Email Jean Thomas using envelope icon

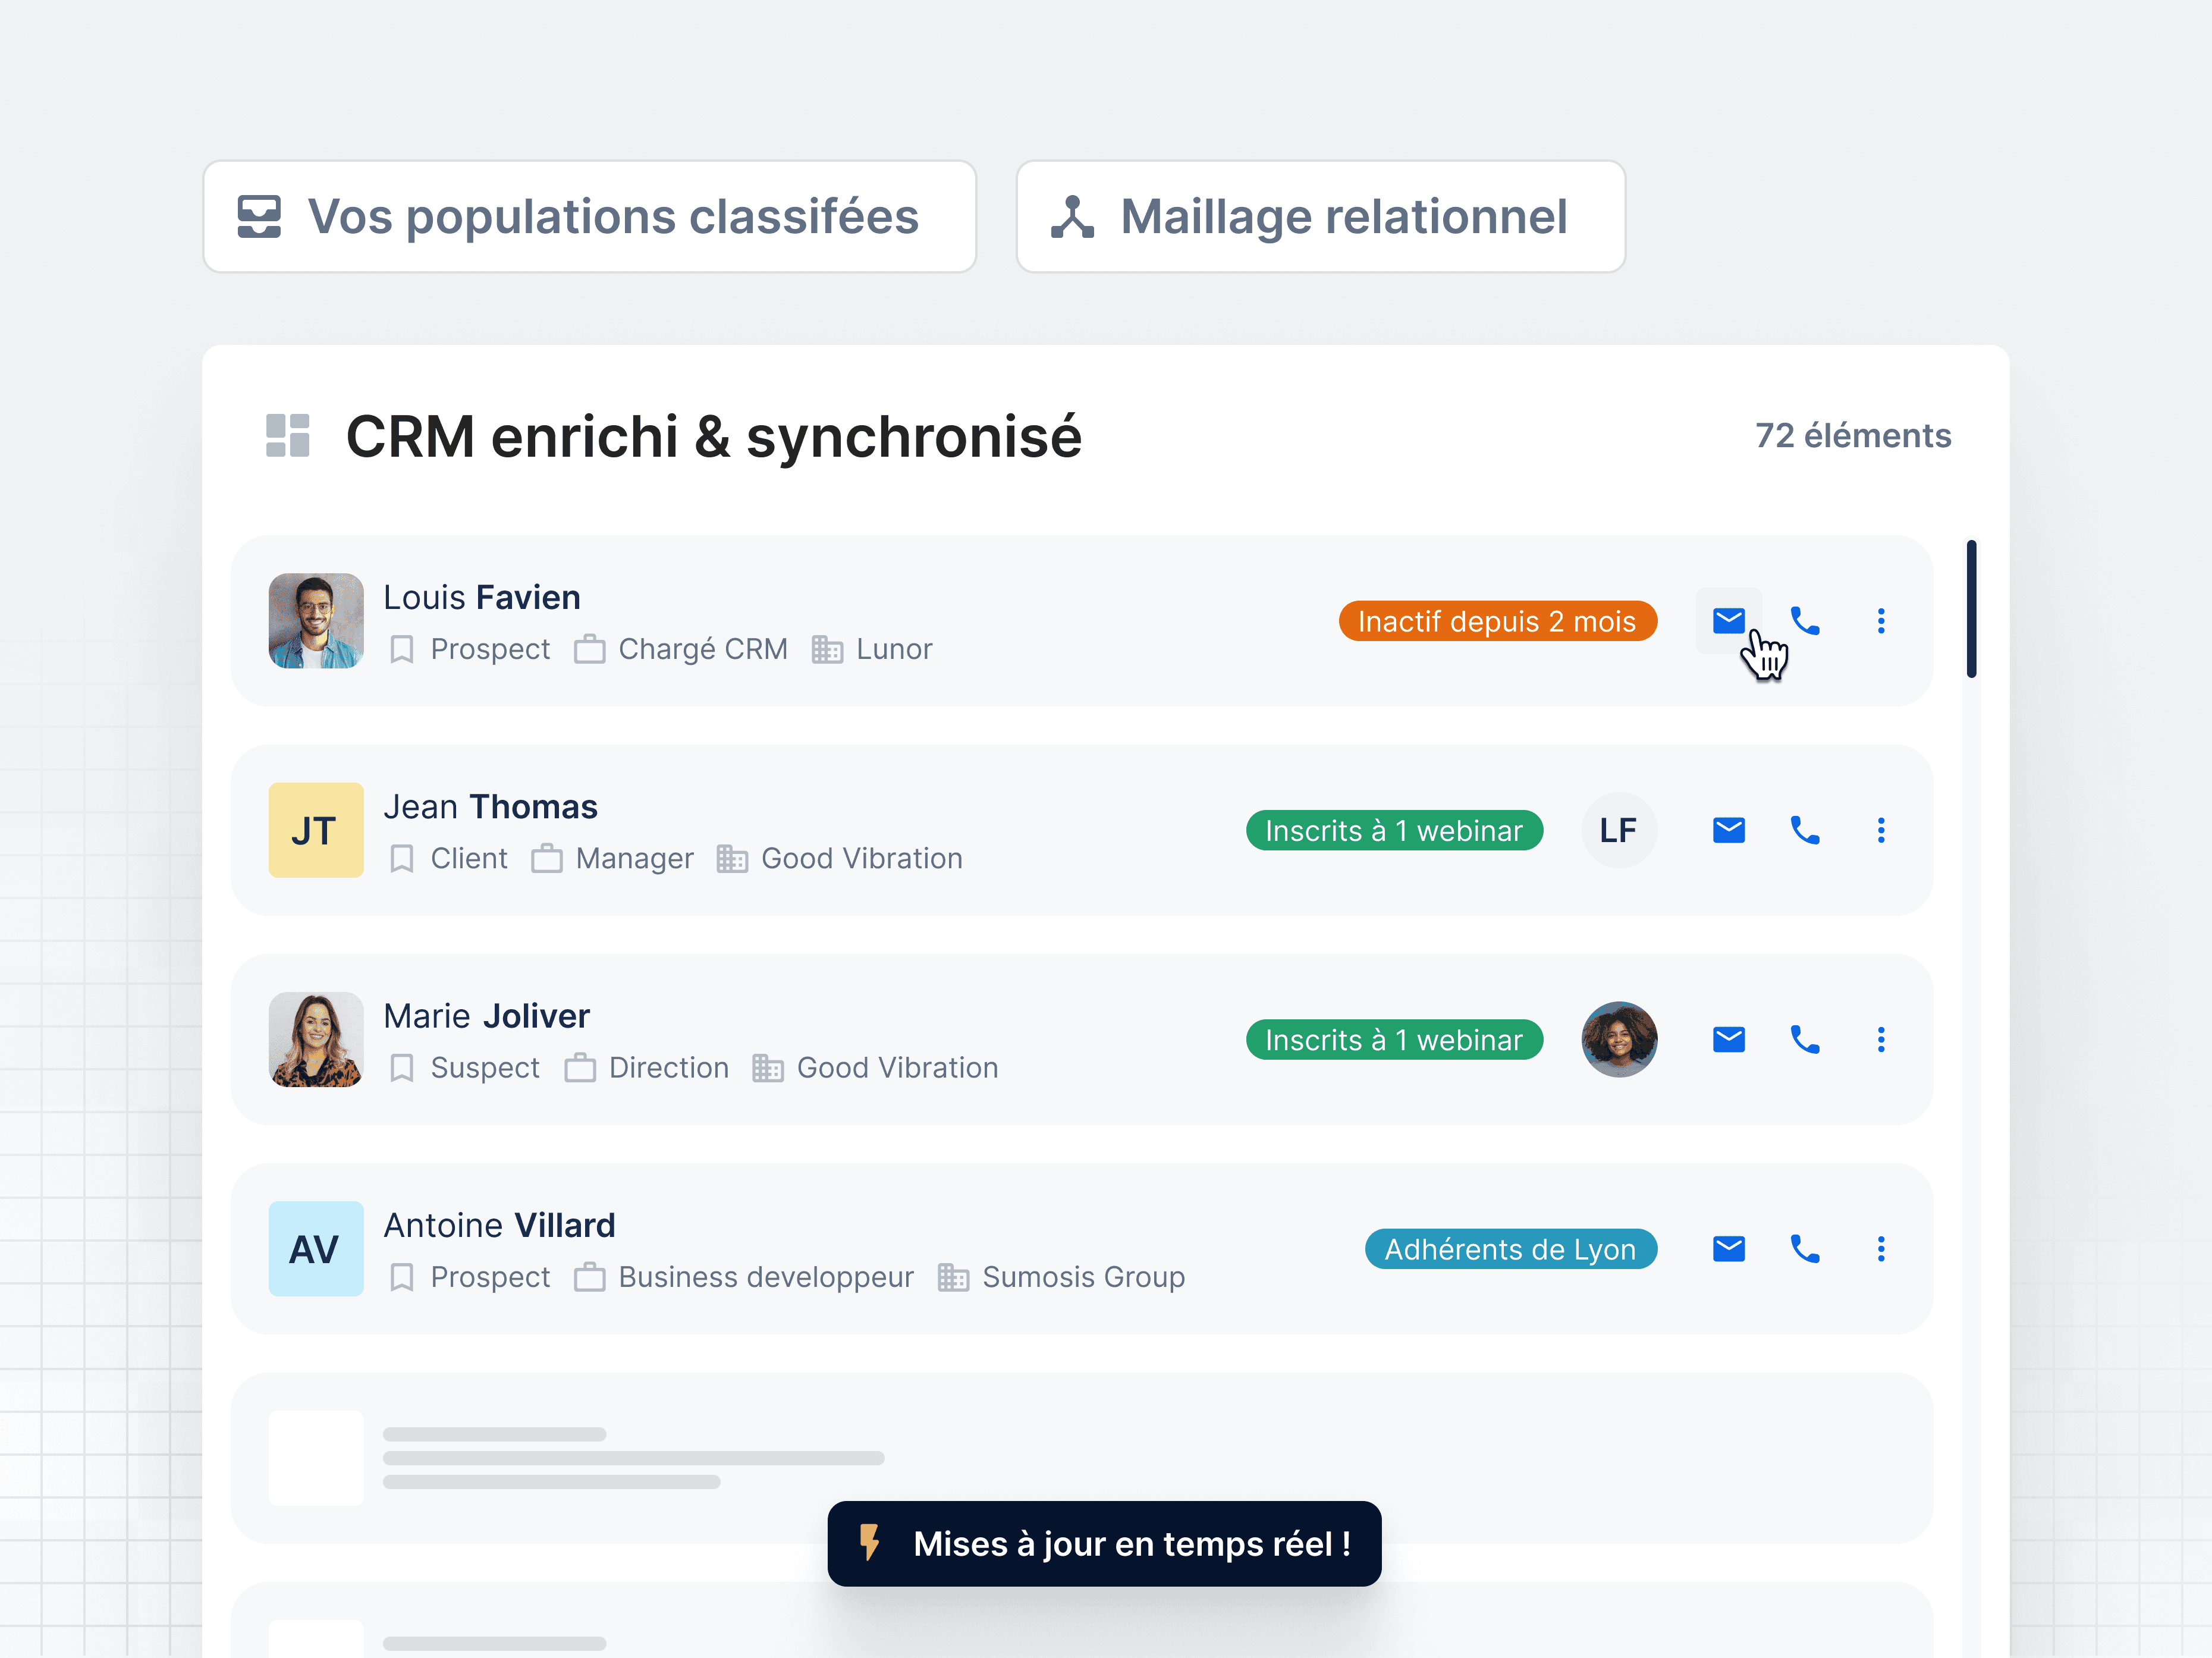(x=1728, y=830)
